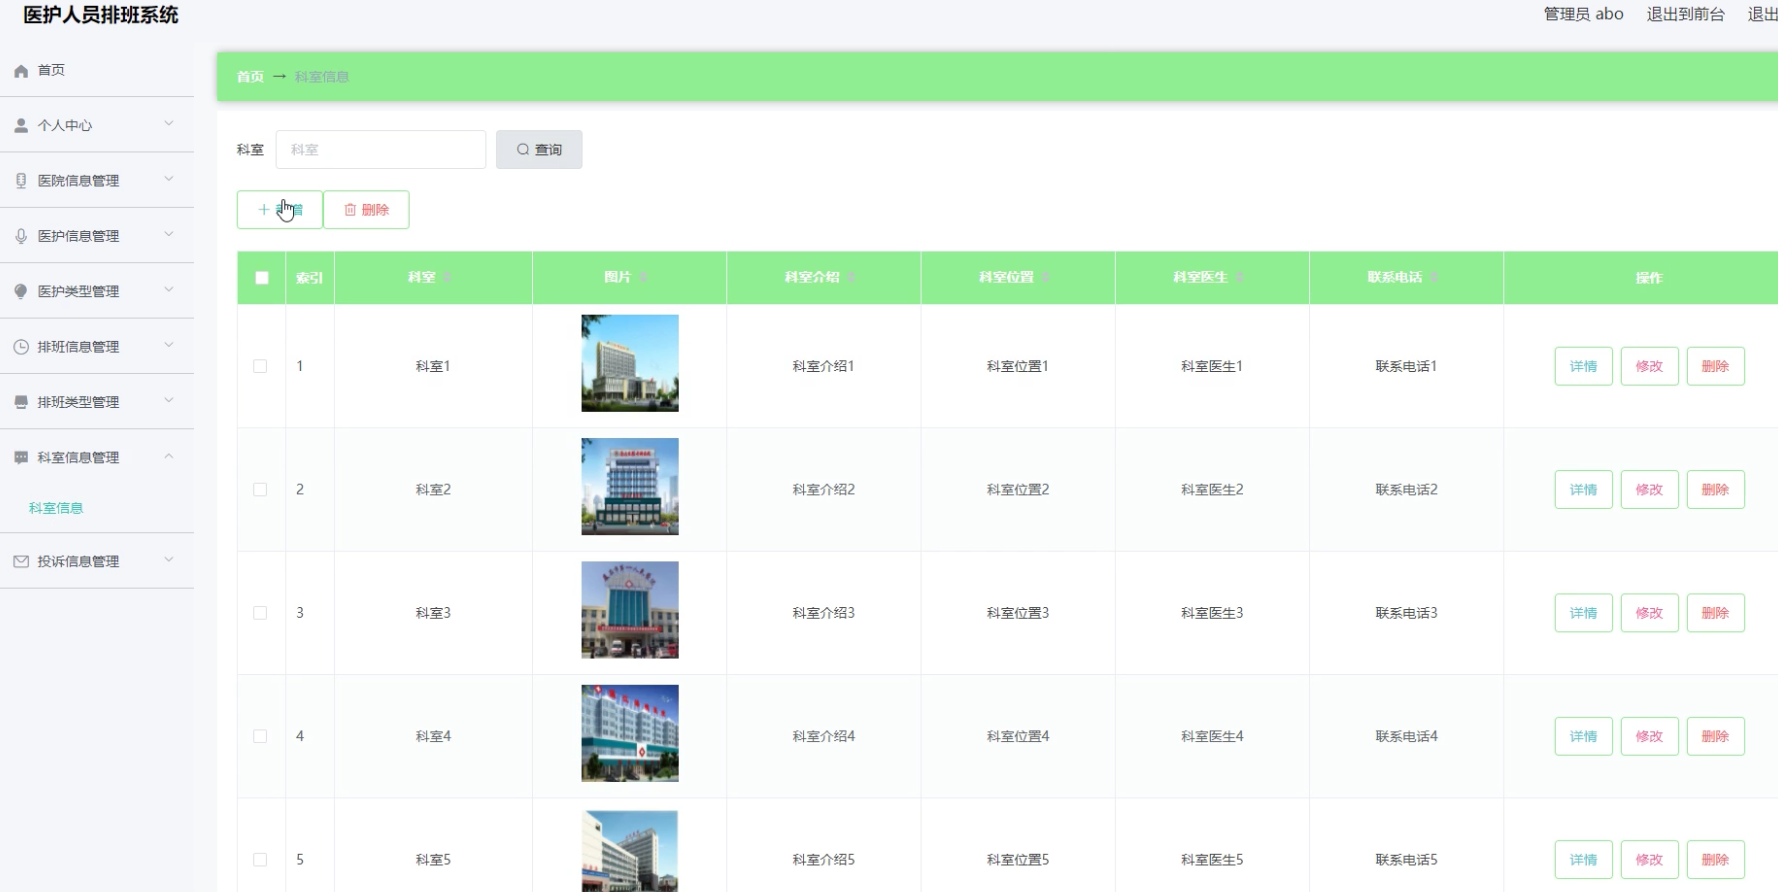Click the clock icon beside 排班信息管理
This screenshot has height=892, width=1778.
(21, 347)
